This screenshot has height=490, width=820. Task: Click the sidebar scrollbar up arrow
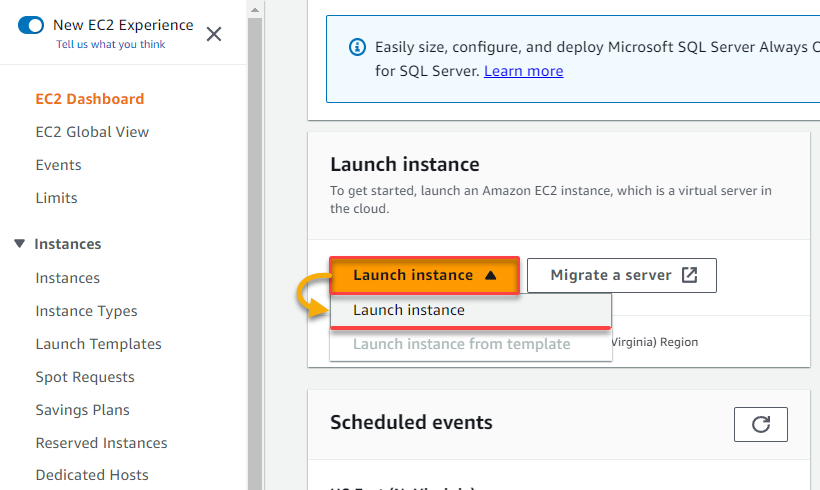pos(255,9)
